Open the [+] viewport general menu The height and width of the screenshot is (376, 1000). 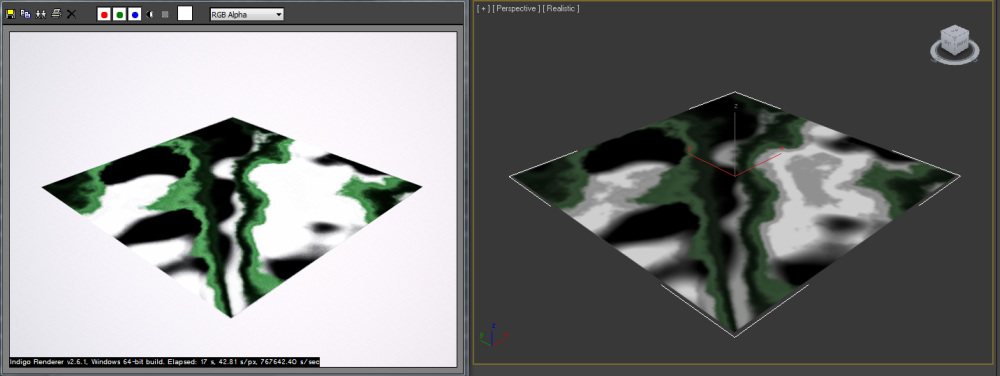tap(483, 8)
